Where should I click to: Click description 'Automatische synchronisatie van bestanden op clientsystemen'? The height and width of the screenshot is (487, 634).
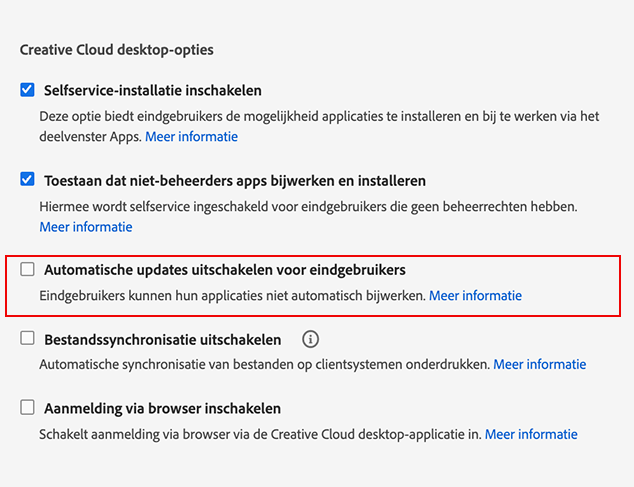point(264,365)
